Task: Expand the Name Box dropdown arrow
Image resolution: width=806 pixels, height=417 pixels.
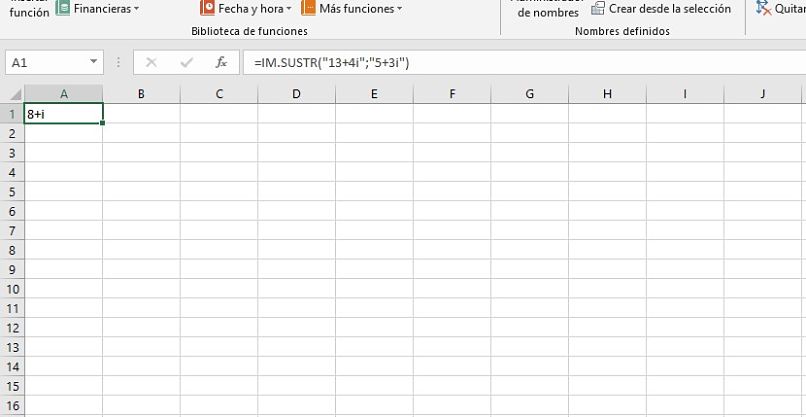Action: click(x=94, y=62)
